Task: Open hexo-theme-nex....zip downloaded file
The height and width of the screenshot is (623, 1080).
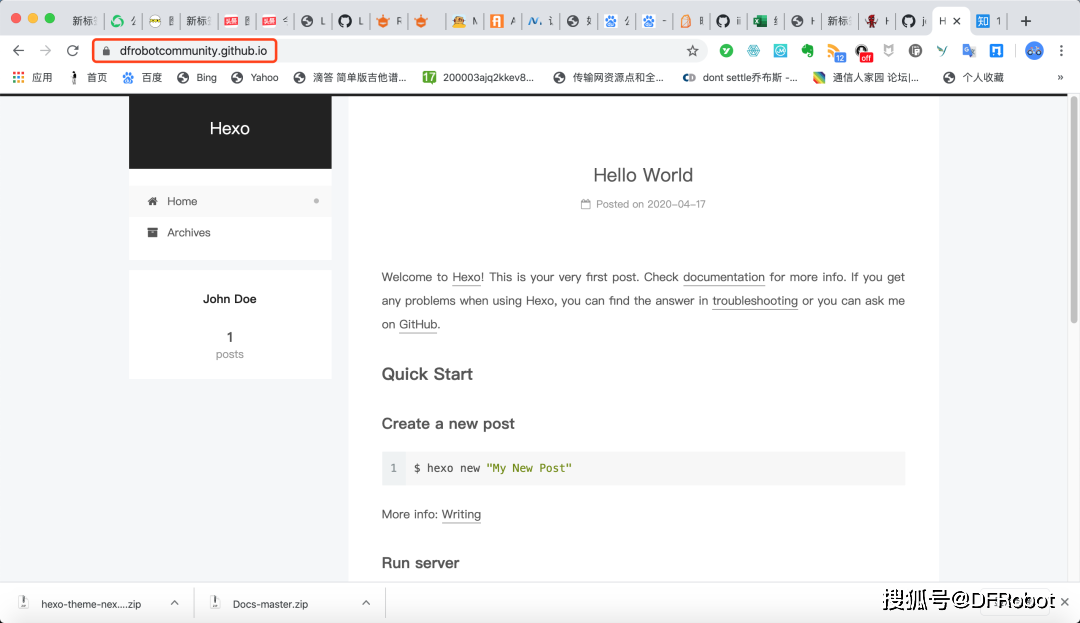Action: (x=91, y=604)
